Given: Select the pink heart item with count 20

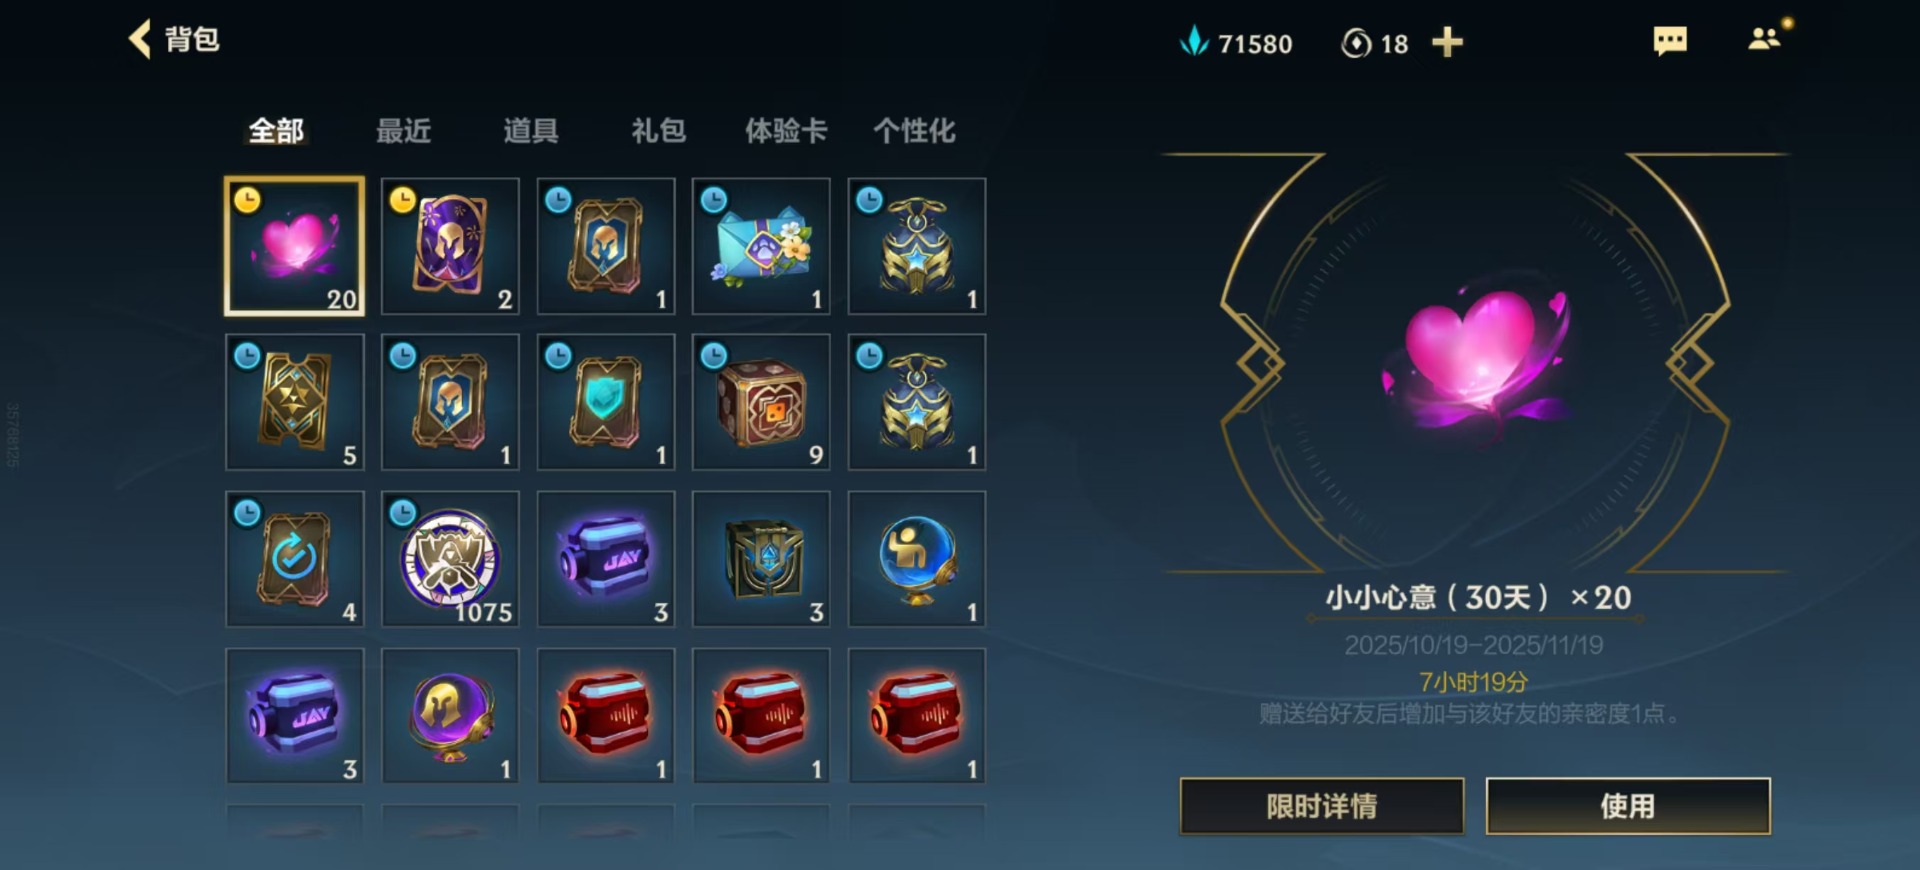Looking at the screenshot, I should click(295, 246).
